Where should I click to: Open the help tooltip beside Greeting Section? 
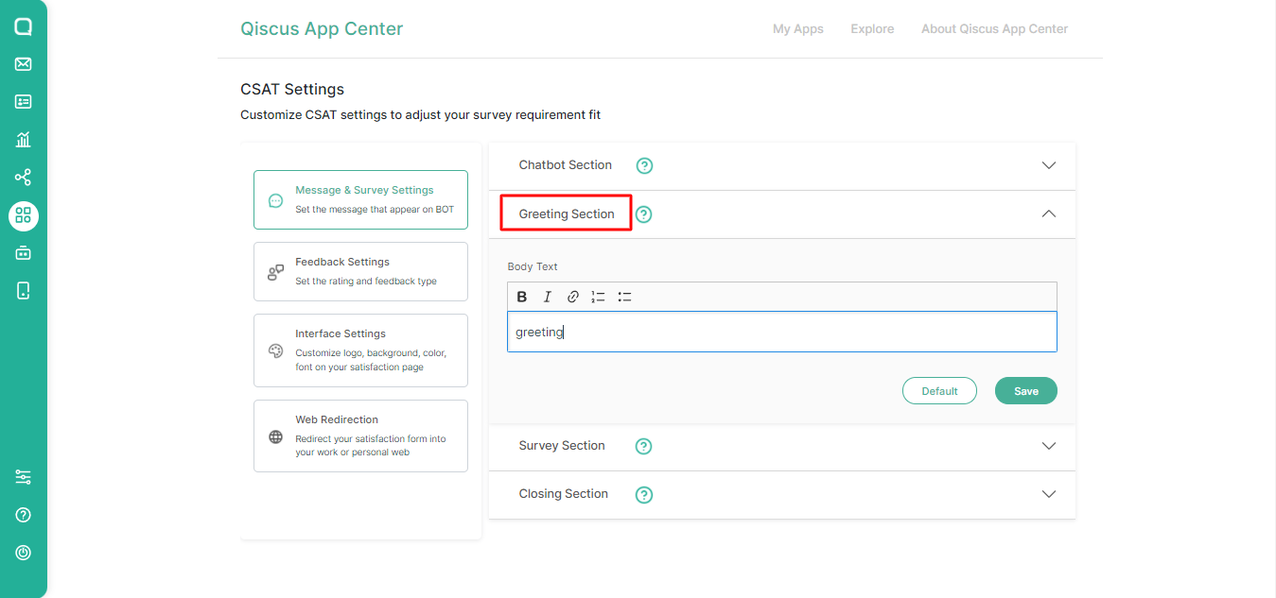pos(643,214)
